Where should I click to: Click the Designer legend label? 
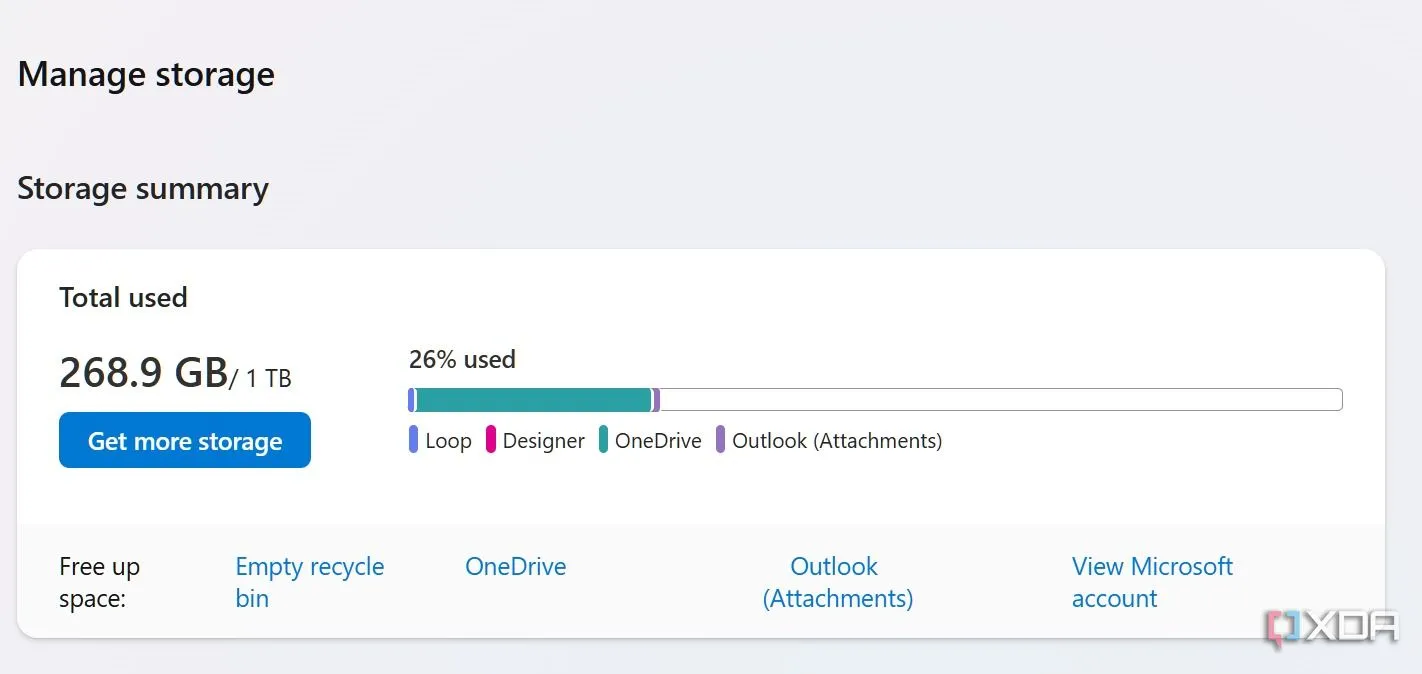544,441
